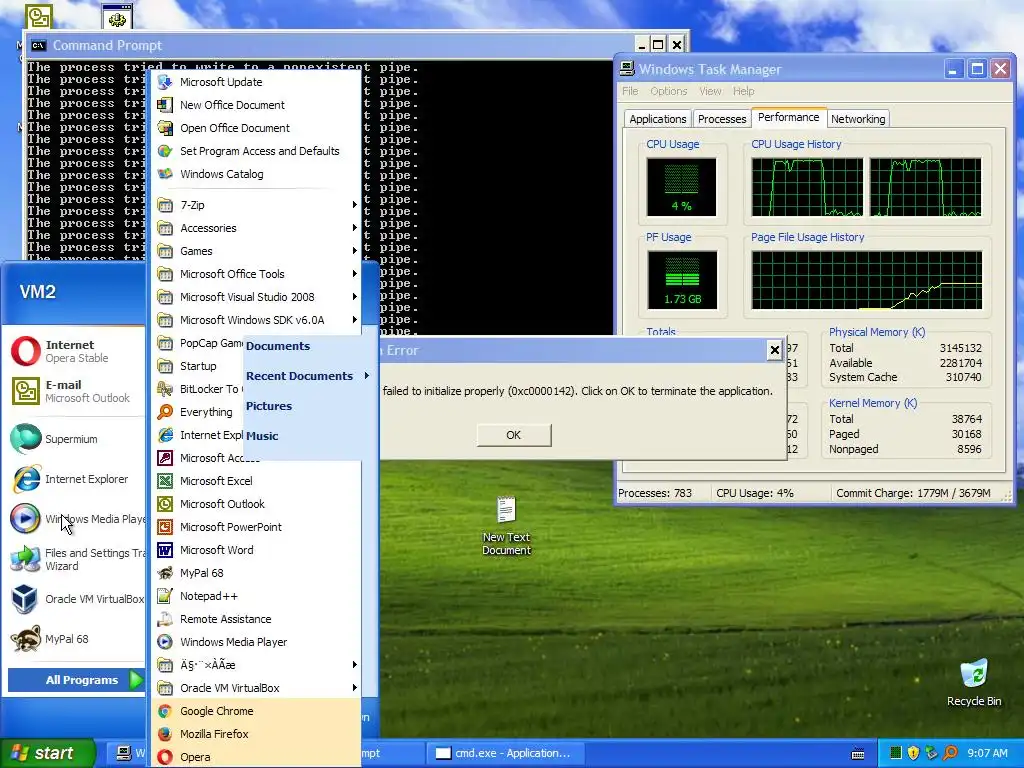This screenshot has height=768, width=1024.
Task: Select New Text Document desktop file
Action: pyautogui.click(x=506, y=526)
